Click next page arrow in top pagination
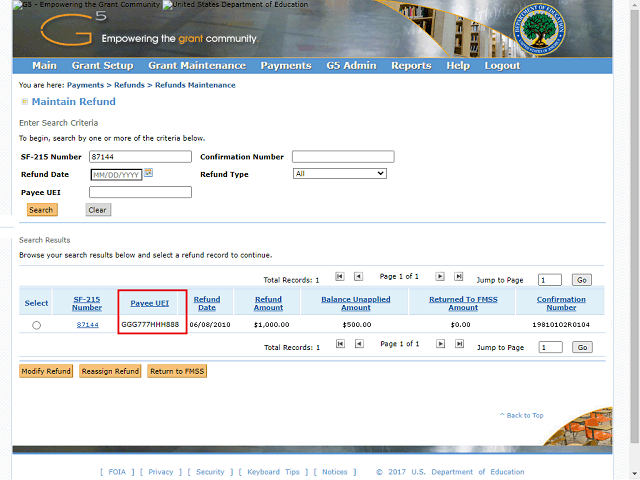This screenshot has width=640, height=480. (441, 277)
